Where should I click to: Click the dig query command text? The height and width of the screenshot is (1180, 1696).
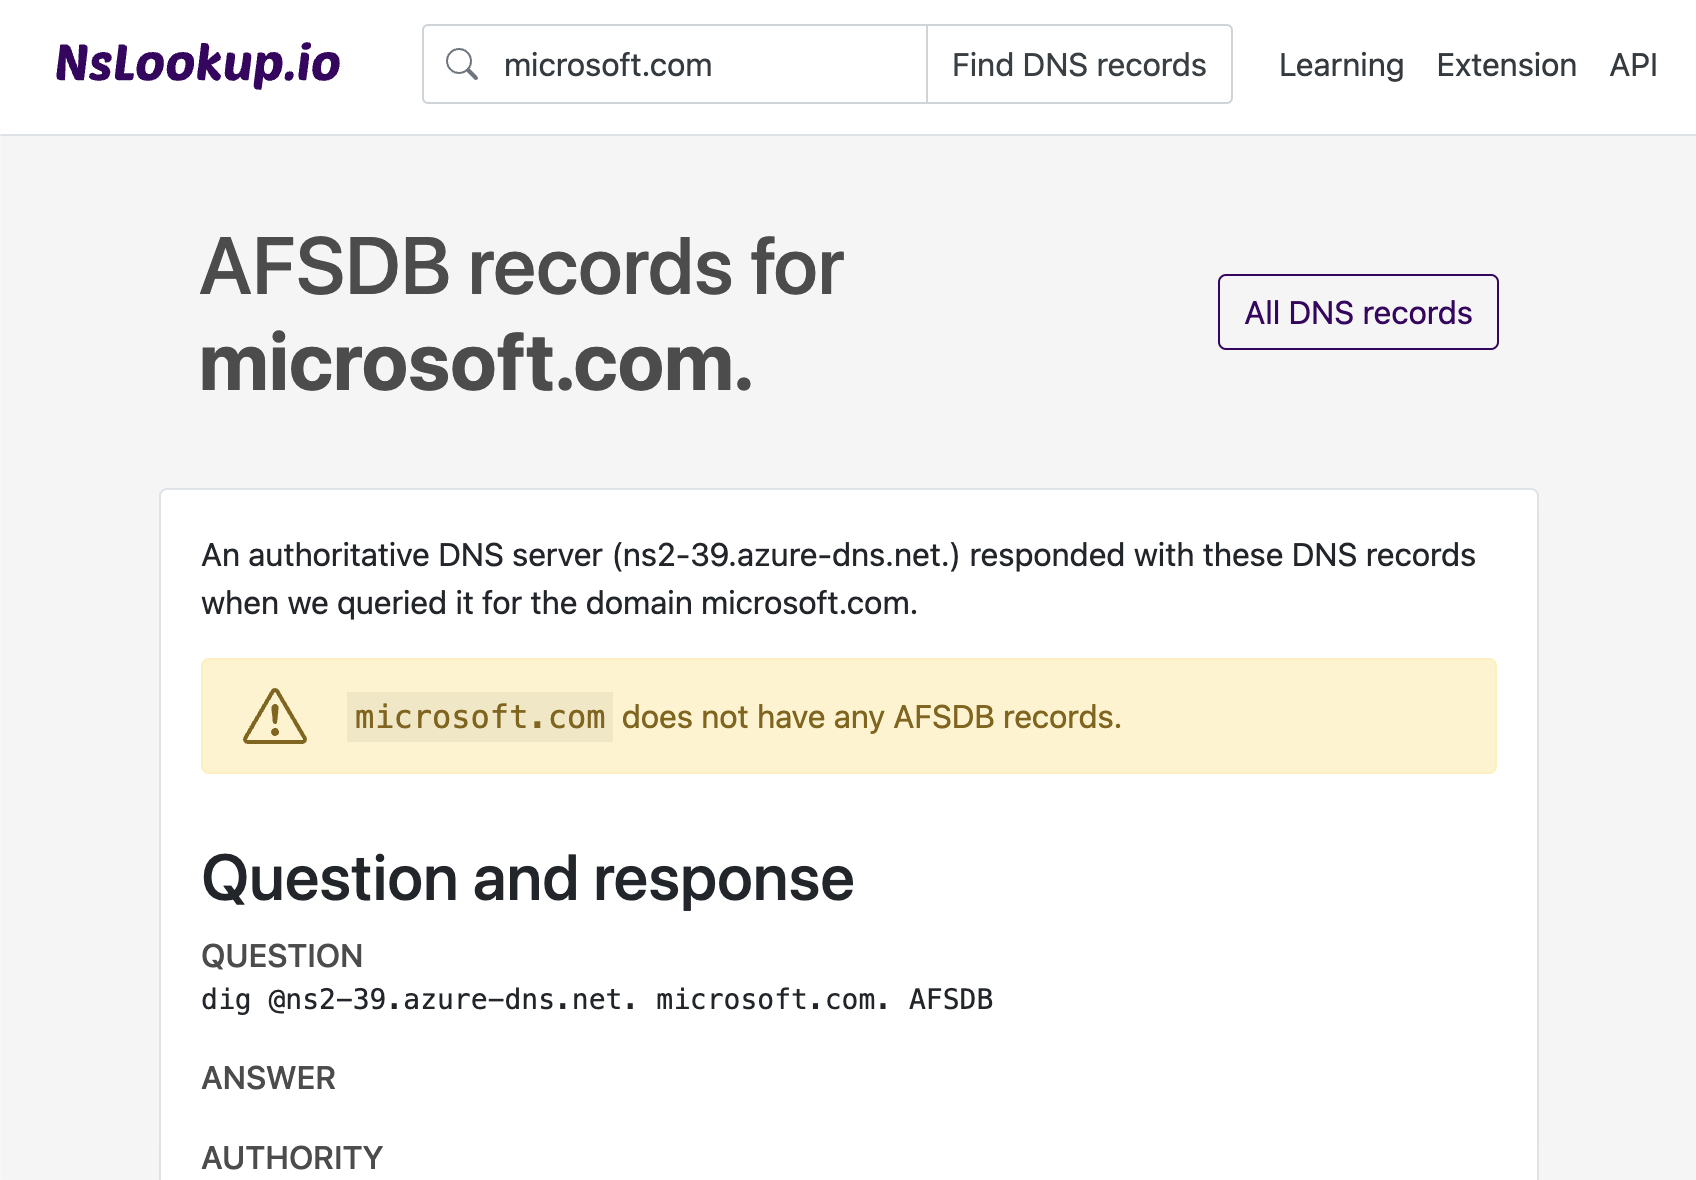click(597, 999)
